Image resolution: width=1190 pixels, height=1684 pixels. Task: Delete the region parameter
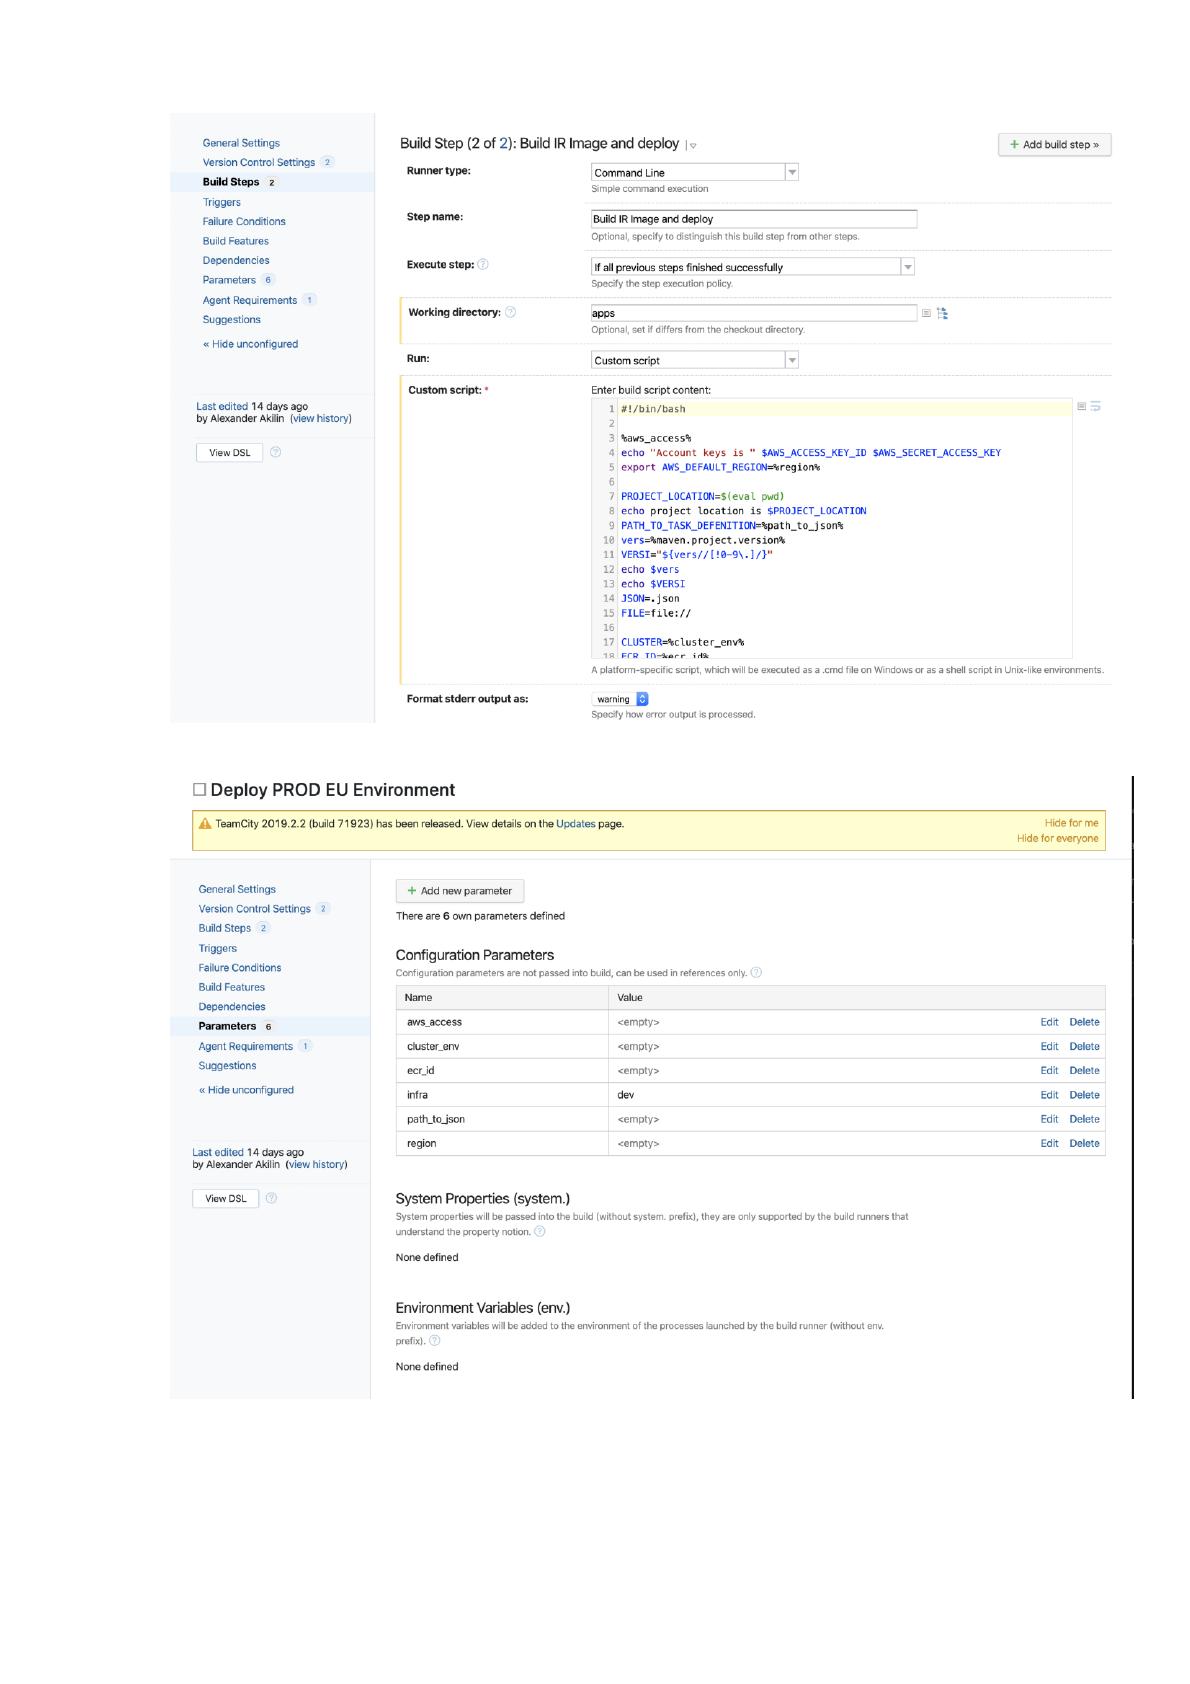1084,1143
